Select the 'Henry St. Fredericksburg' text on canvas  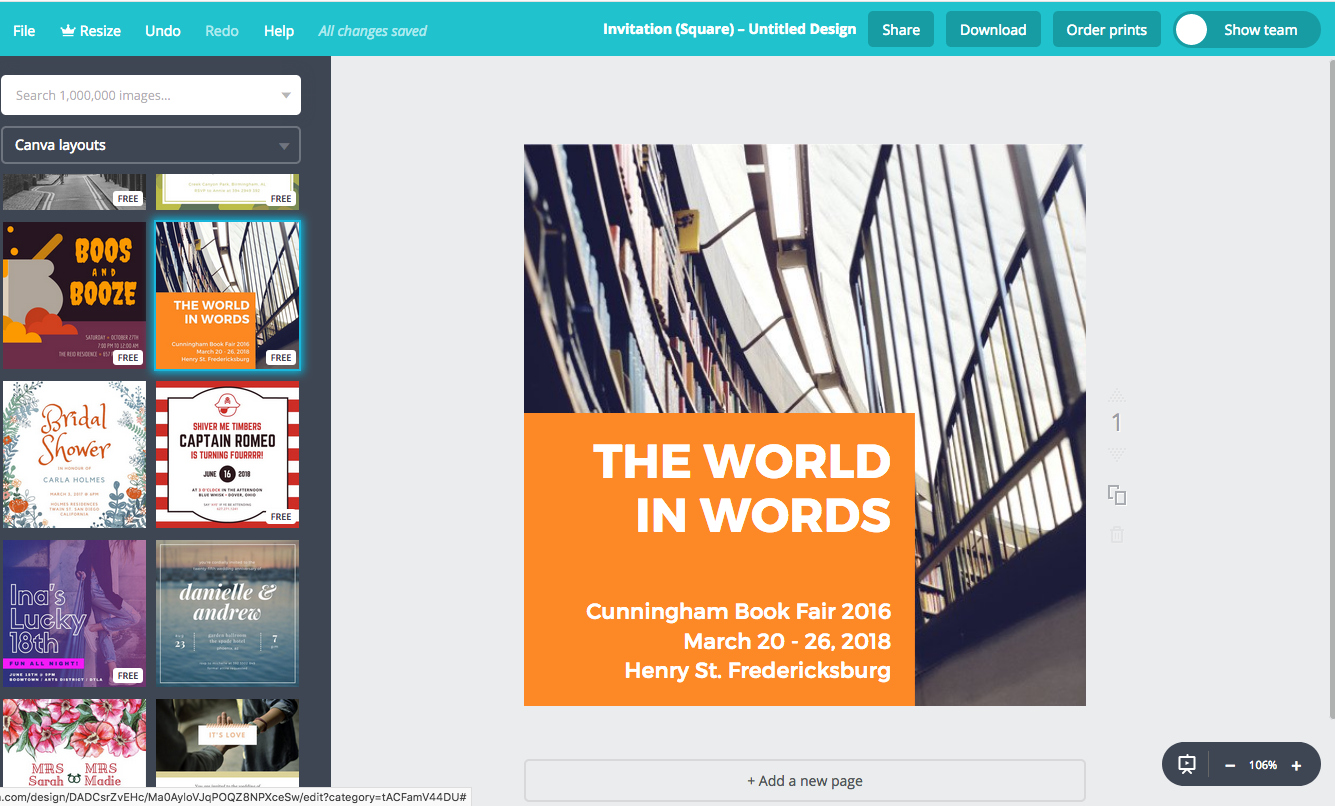(757, 670)
